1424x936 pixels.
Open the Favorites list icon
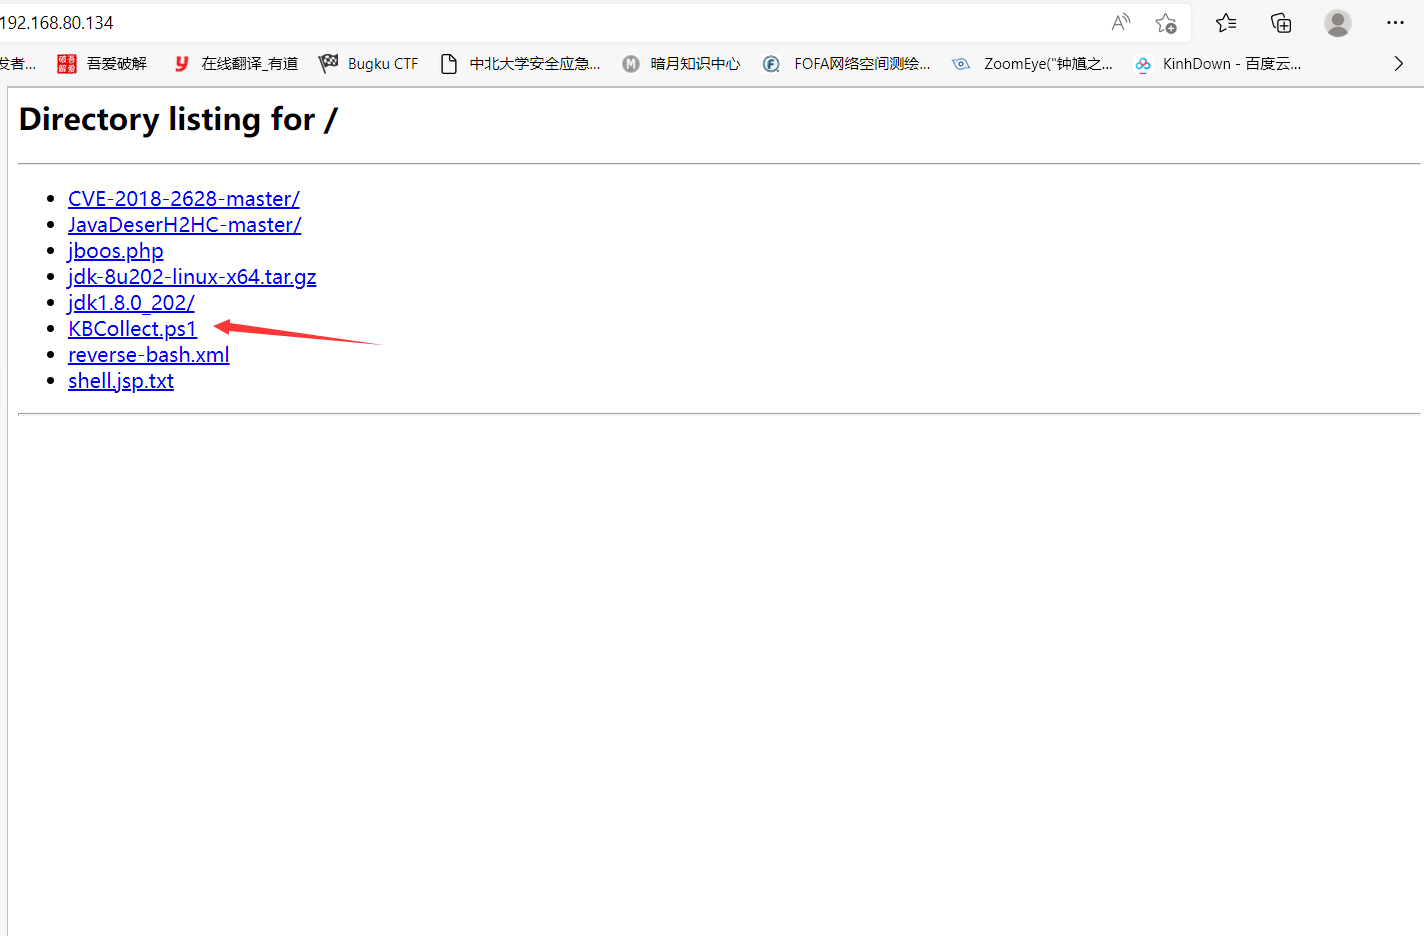pos(1226,22)
